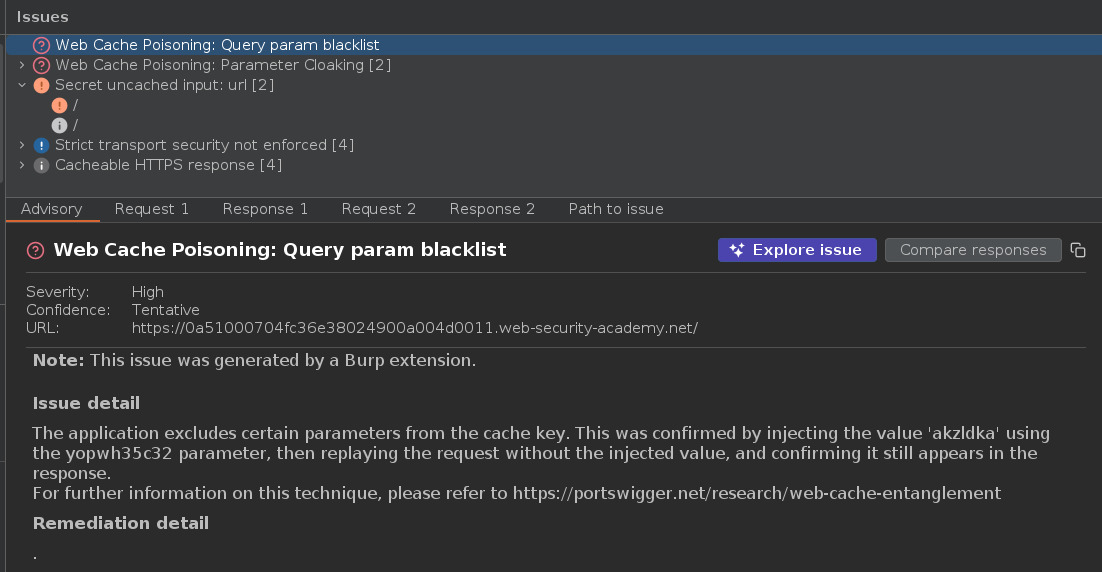
Task: Click the Compare responses button
Action: click(972, 250)
